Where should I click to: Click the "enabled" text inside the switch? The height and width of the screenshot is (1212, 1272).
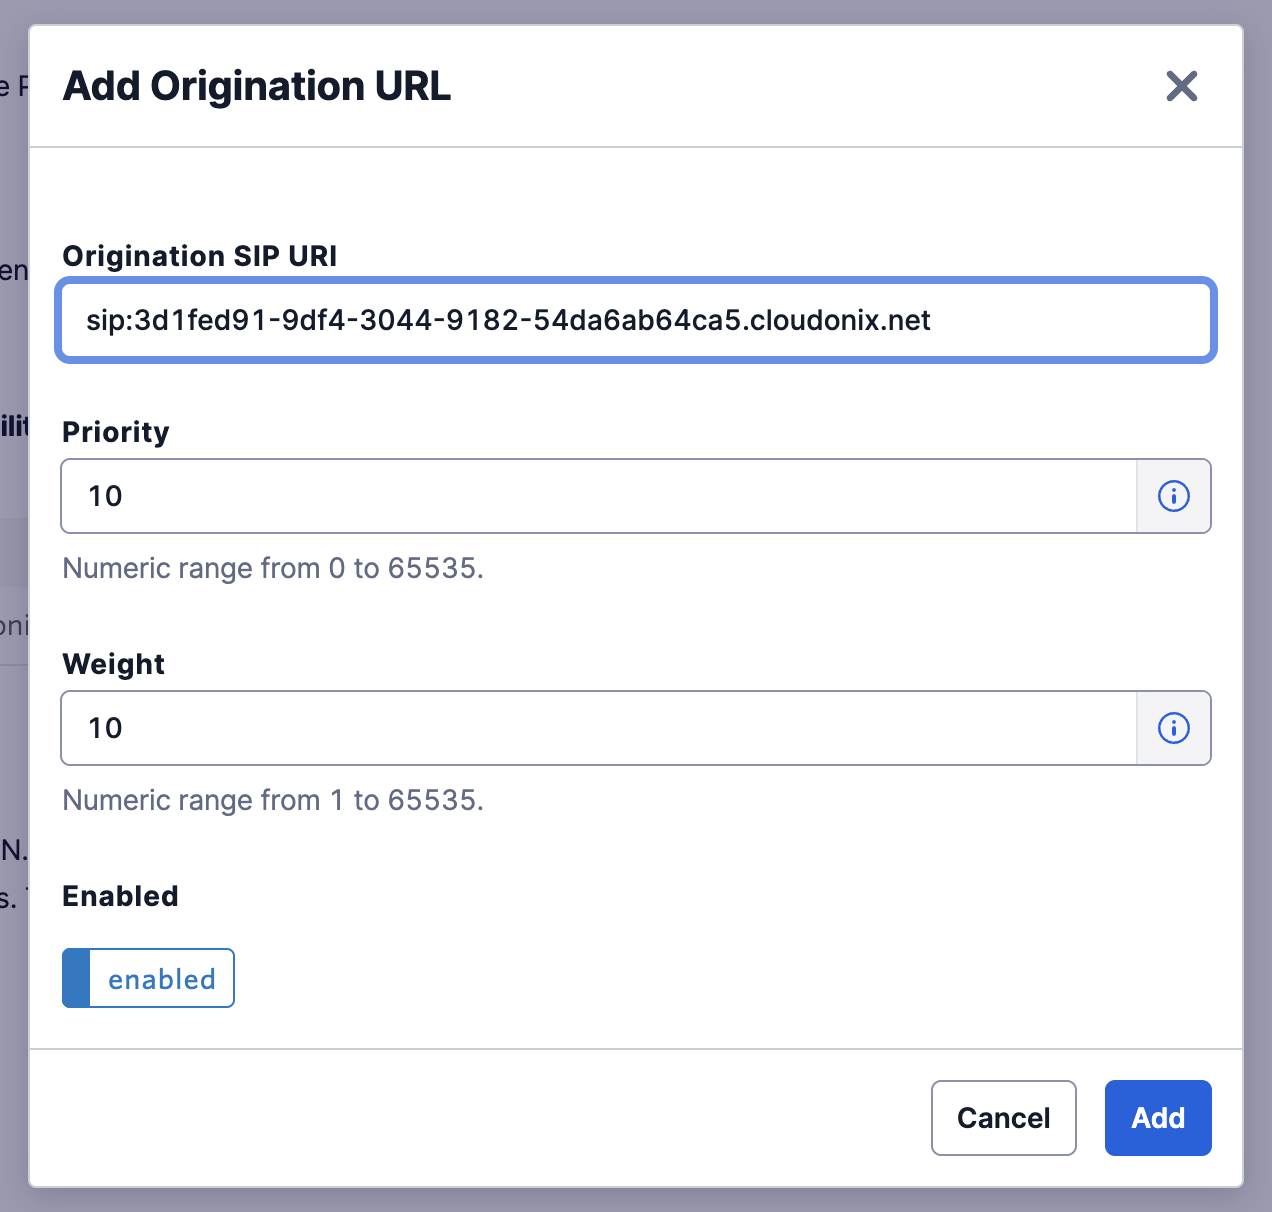tap(162, 979)
